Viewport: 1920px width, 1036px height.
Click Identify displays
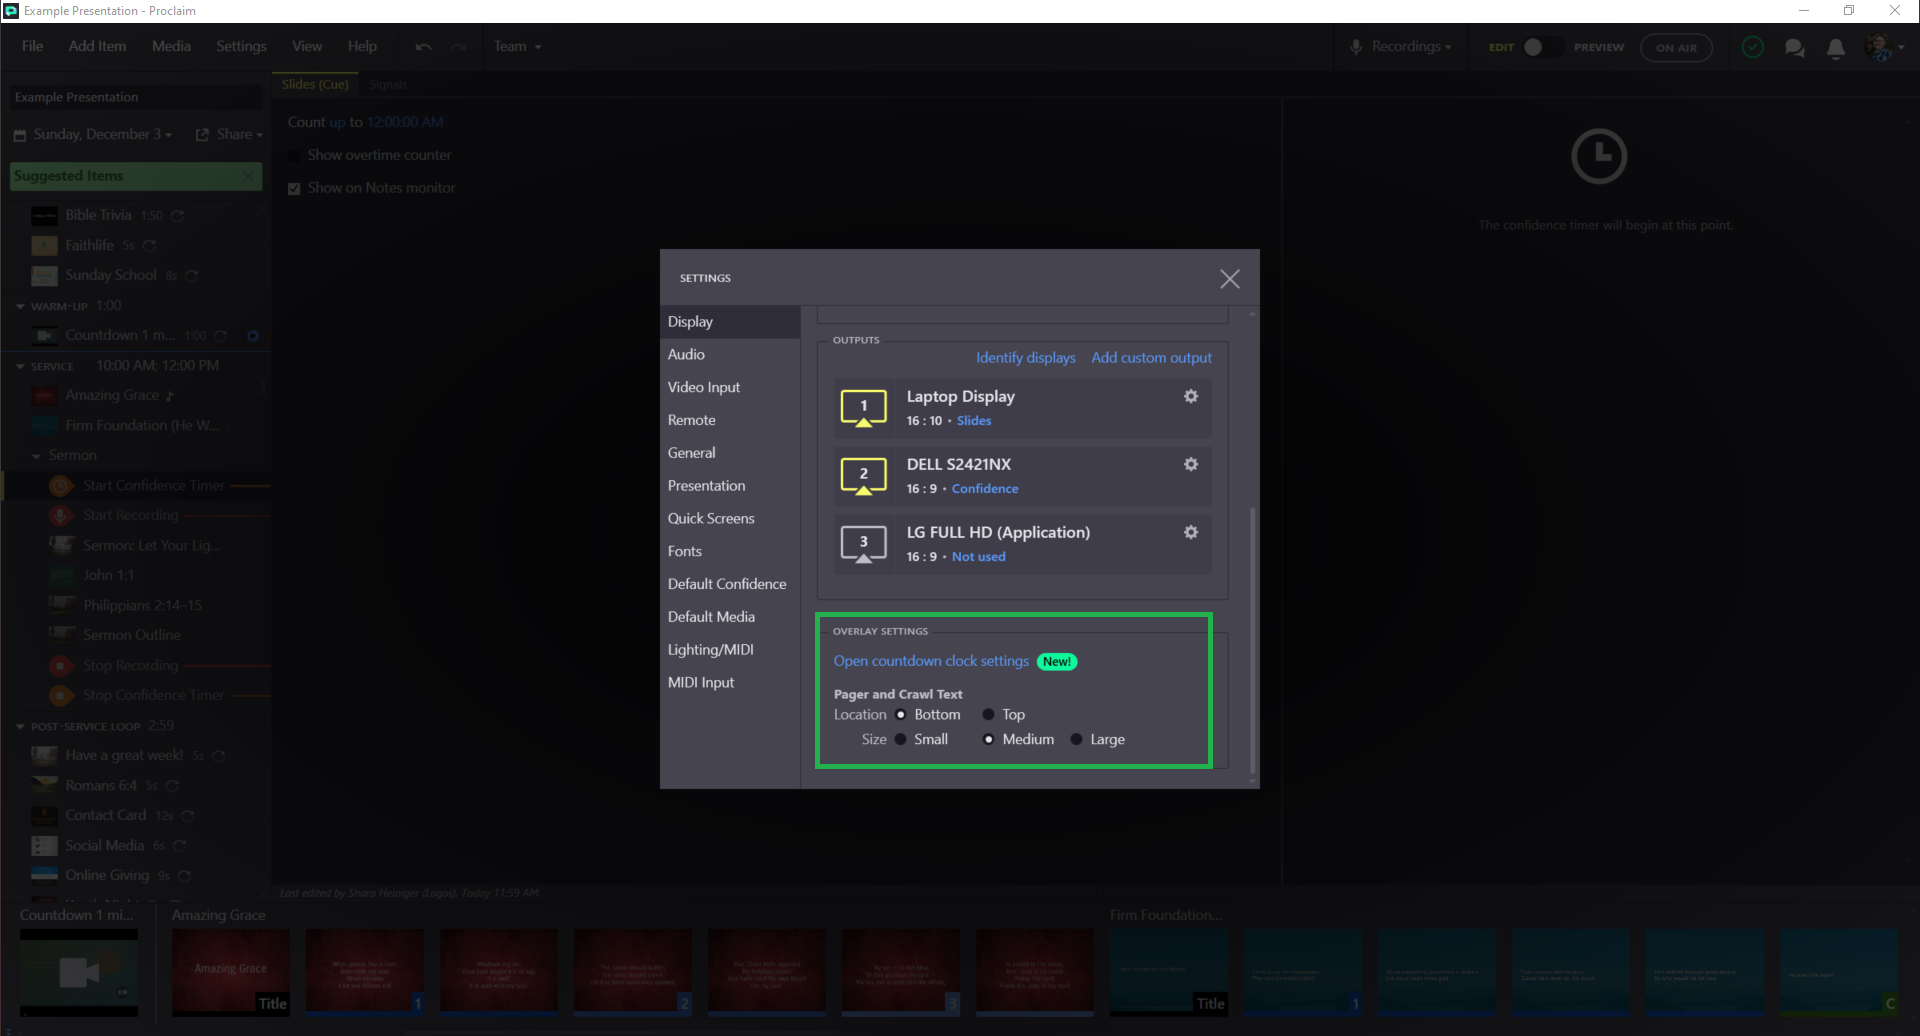click(x=1026, y=357)
